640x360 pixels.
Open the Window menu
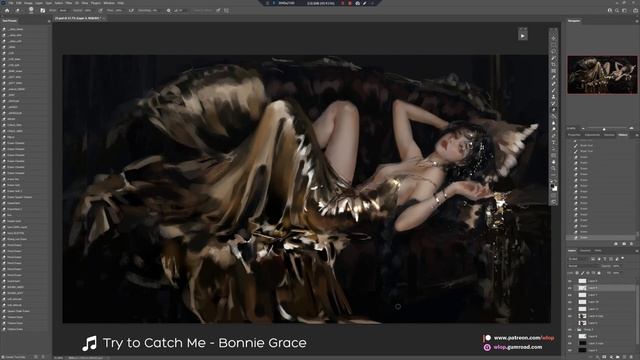109,3
